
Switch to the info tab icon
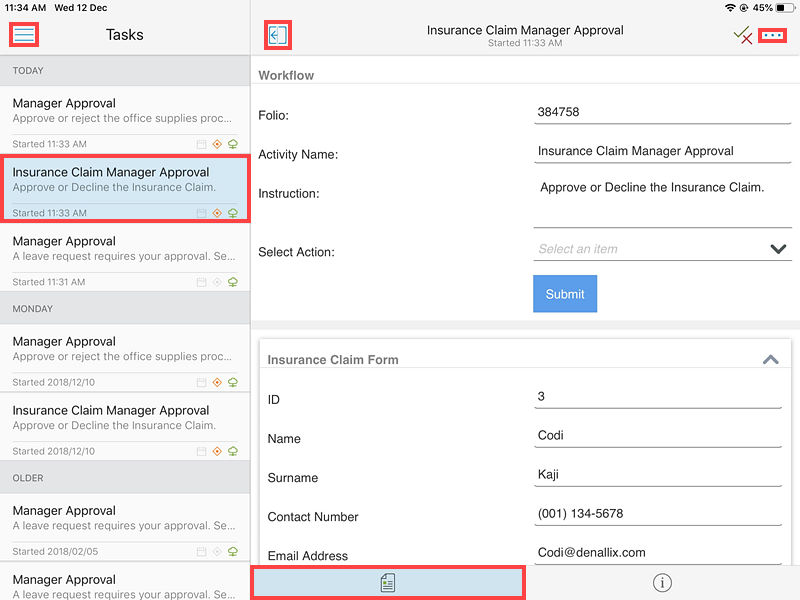[662, 583]
